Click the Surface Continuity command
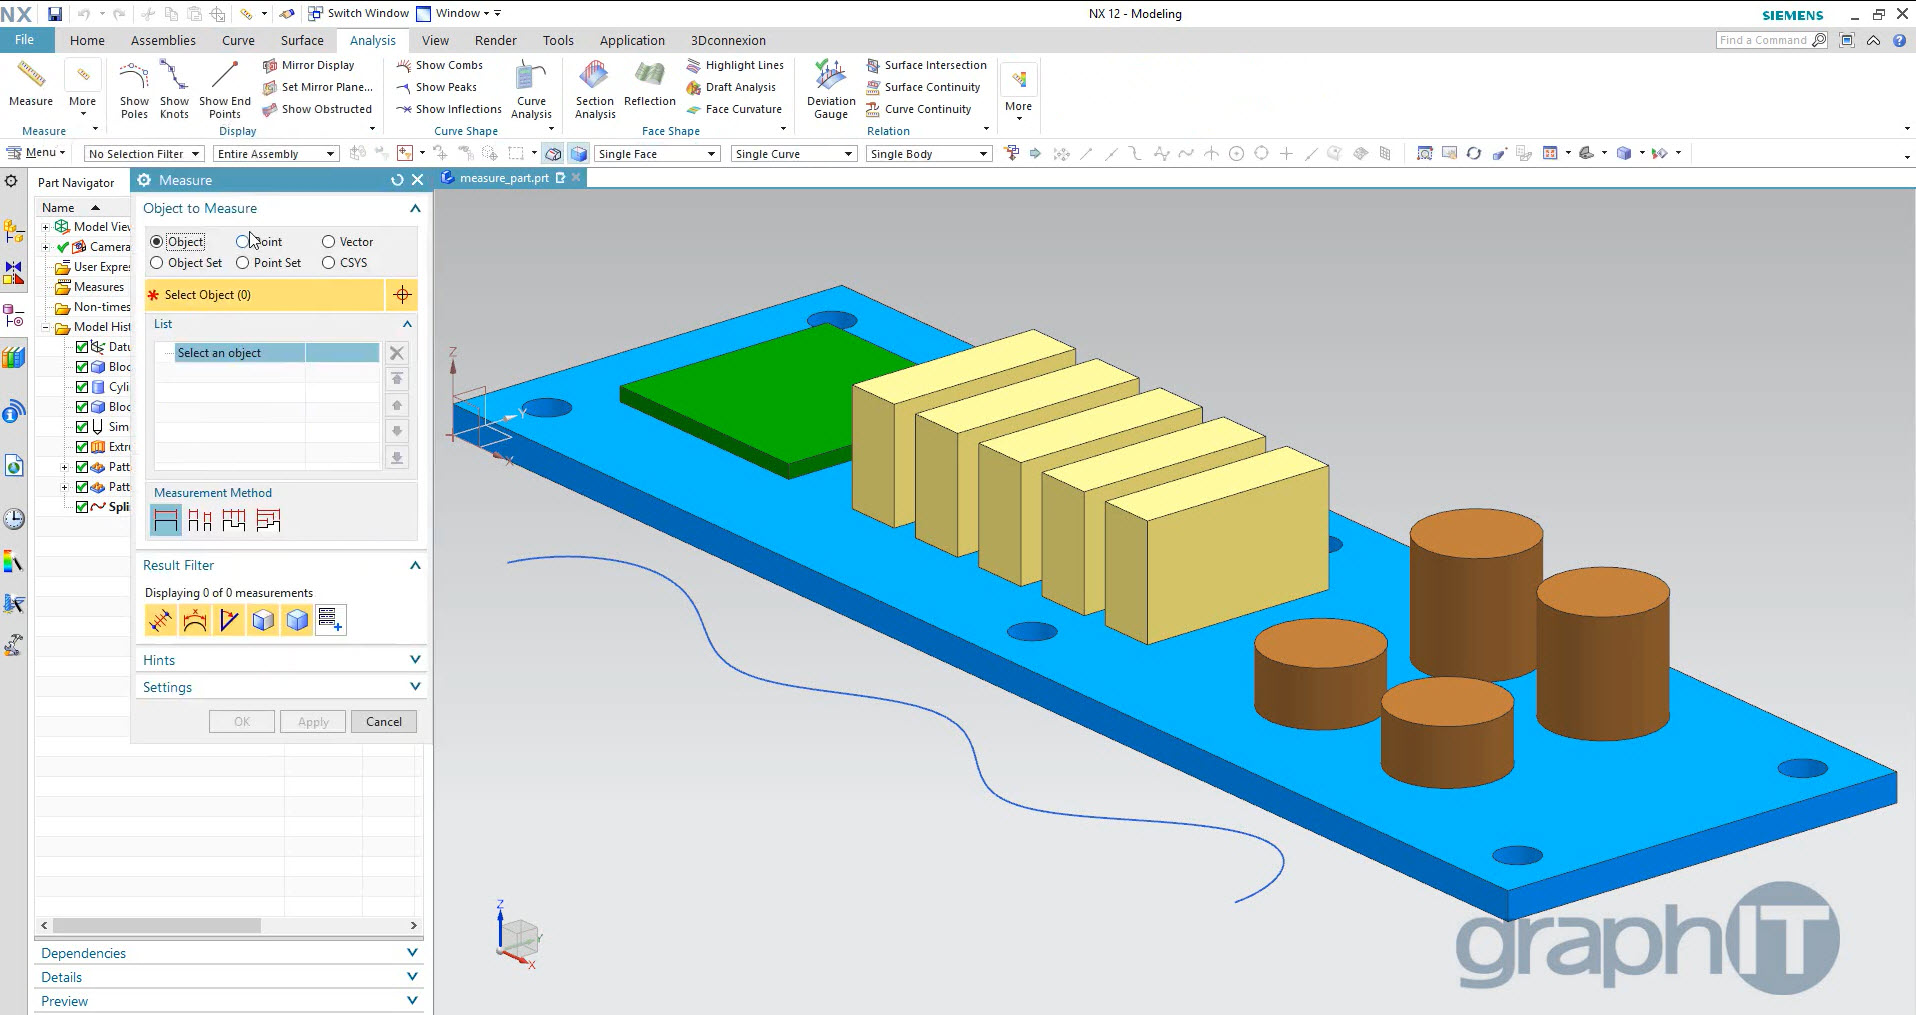Screen dimensions: 1916x1015 (931, 87)
